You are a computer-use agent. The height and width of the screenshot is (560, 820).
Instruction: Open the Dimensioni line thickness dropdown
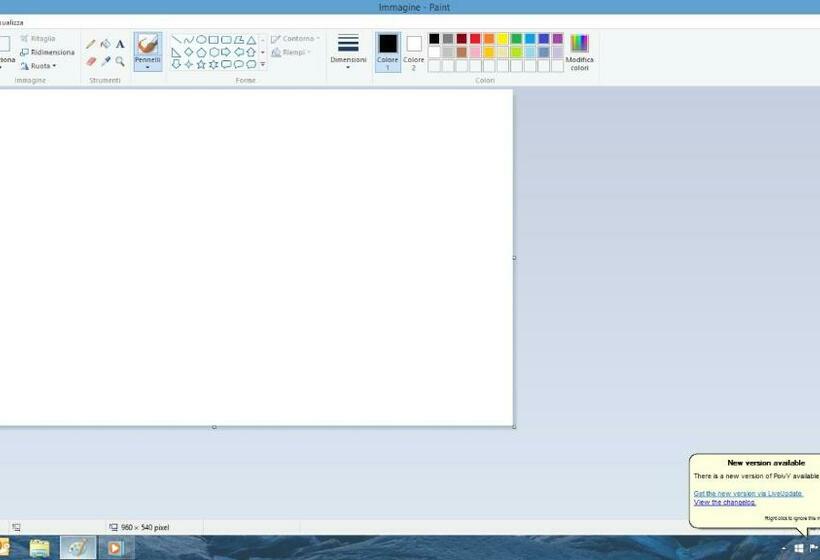tap(348, 52)
